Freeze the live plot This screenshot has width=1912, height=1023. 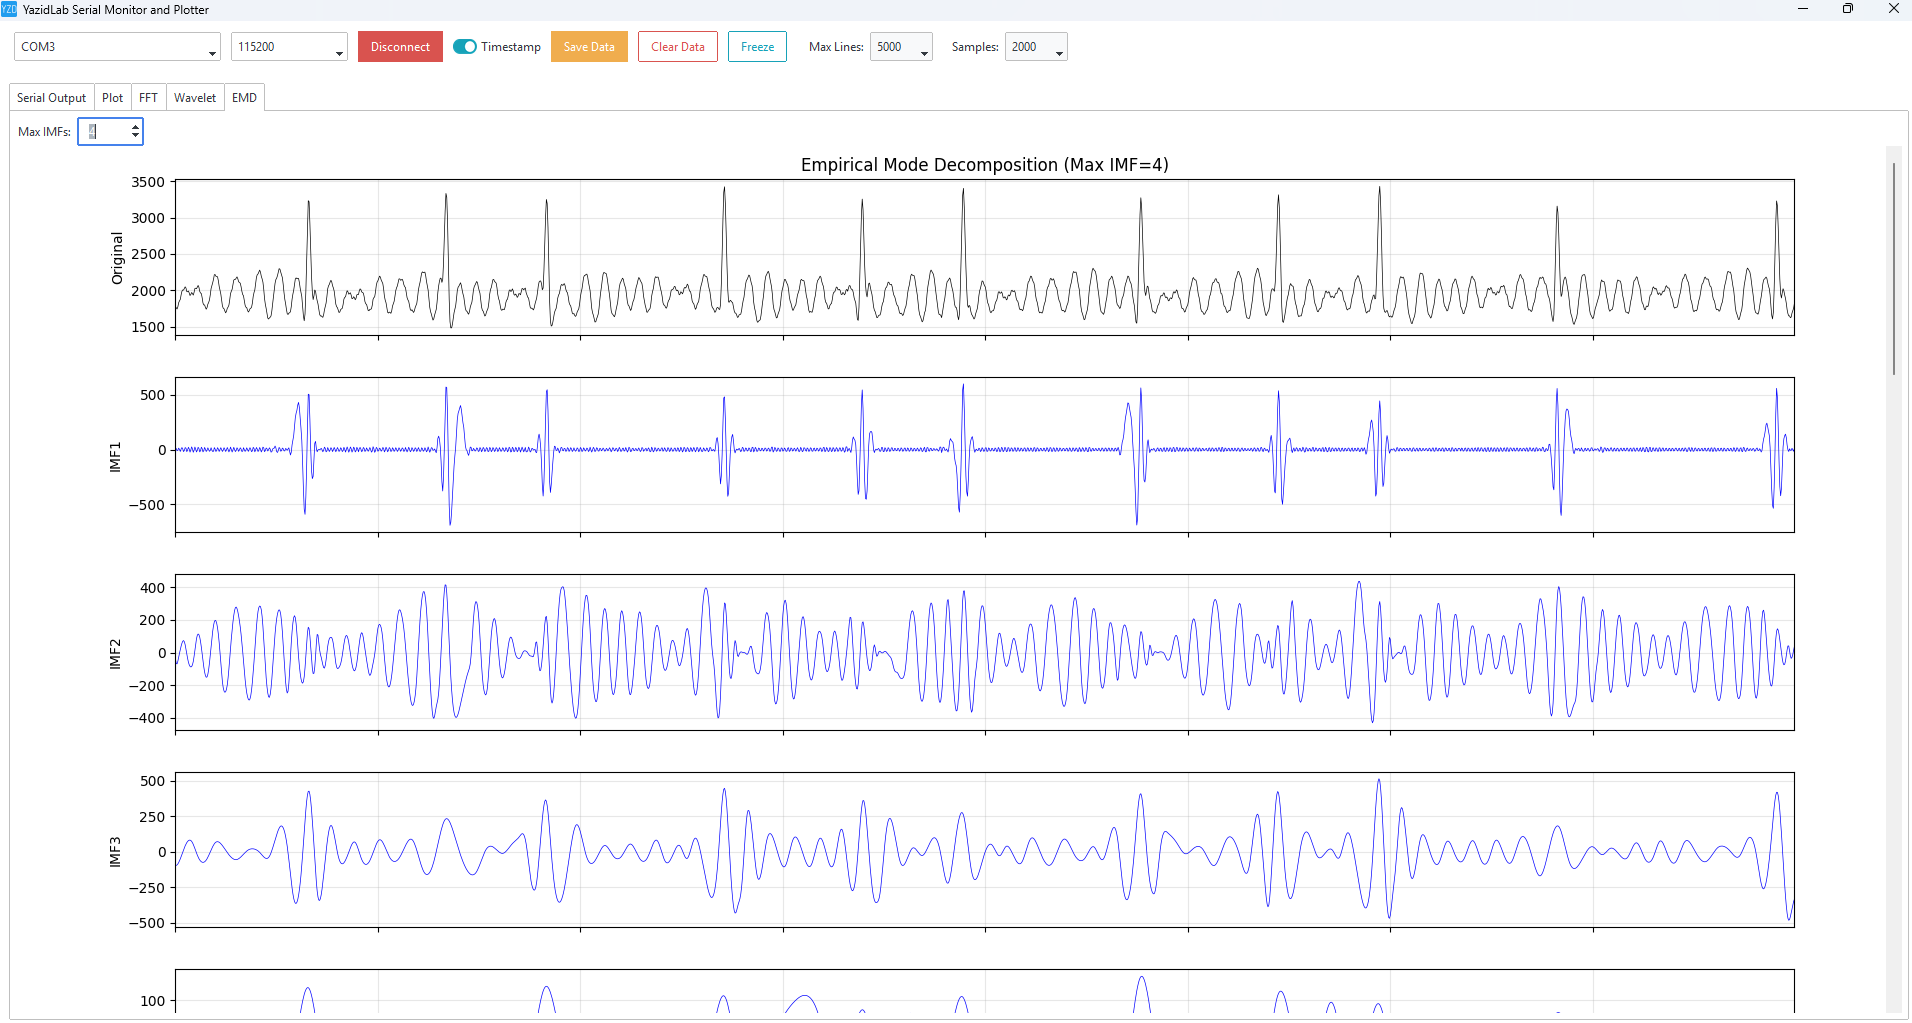(x=757, y=47)
